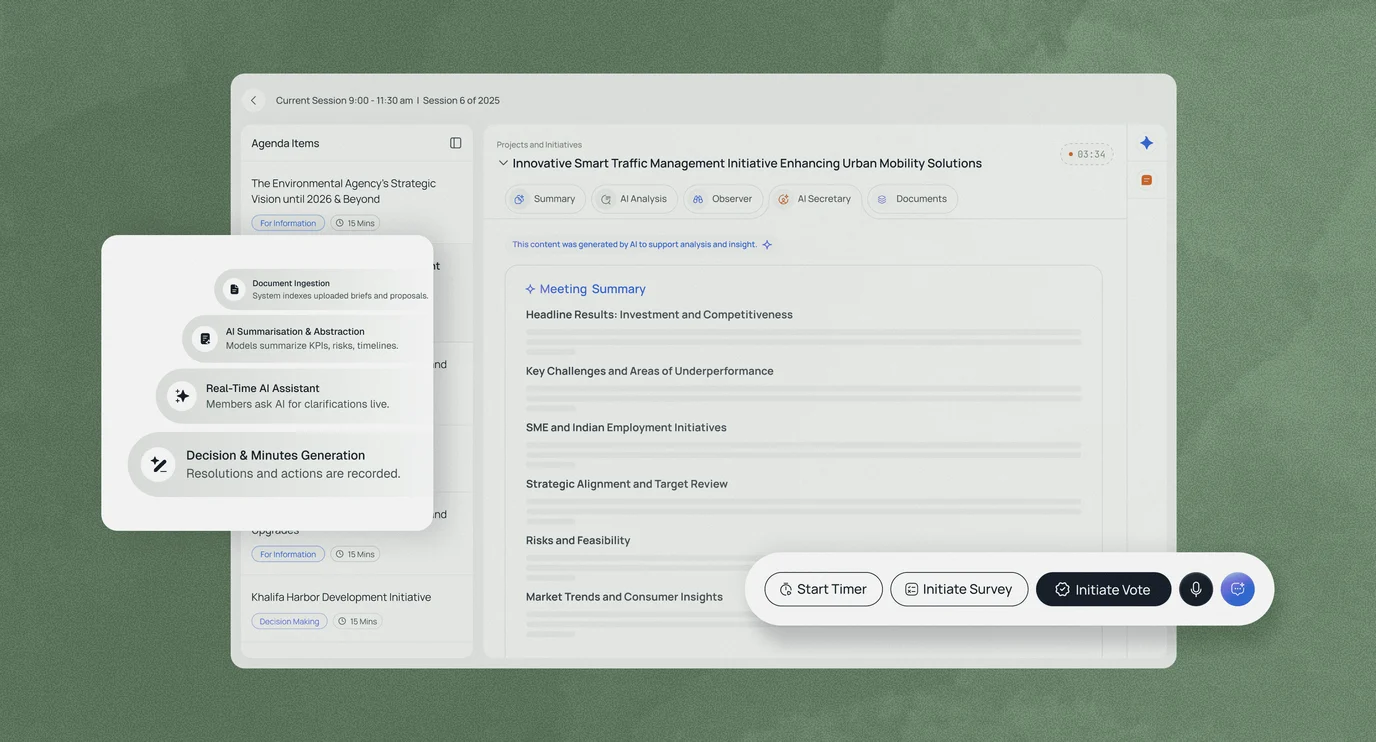Click the 03:34 recording timer
This screenshot has height=742, width=1376.
(x=1087, y=154)
